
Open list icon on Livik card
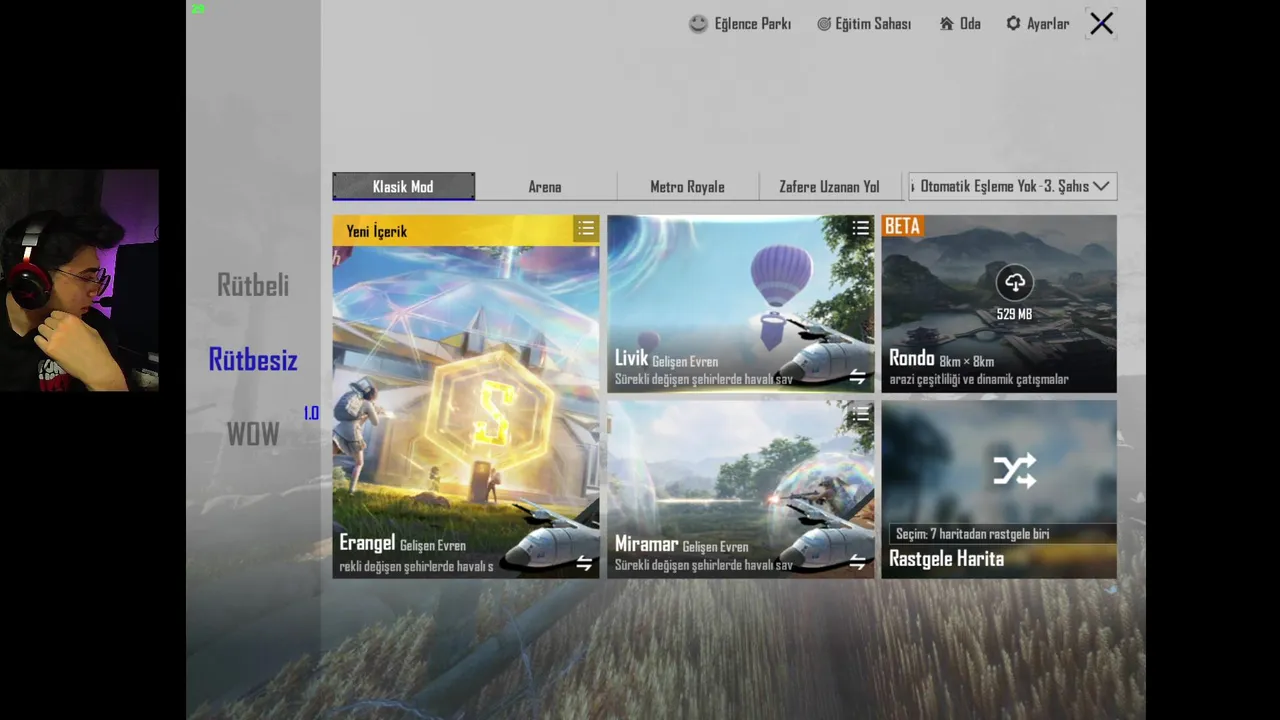point(861,229)
